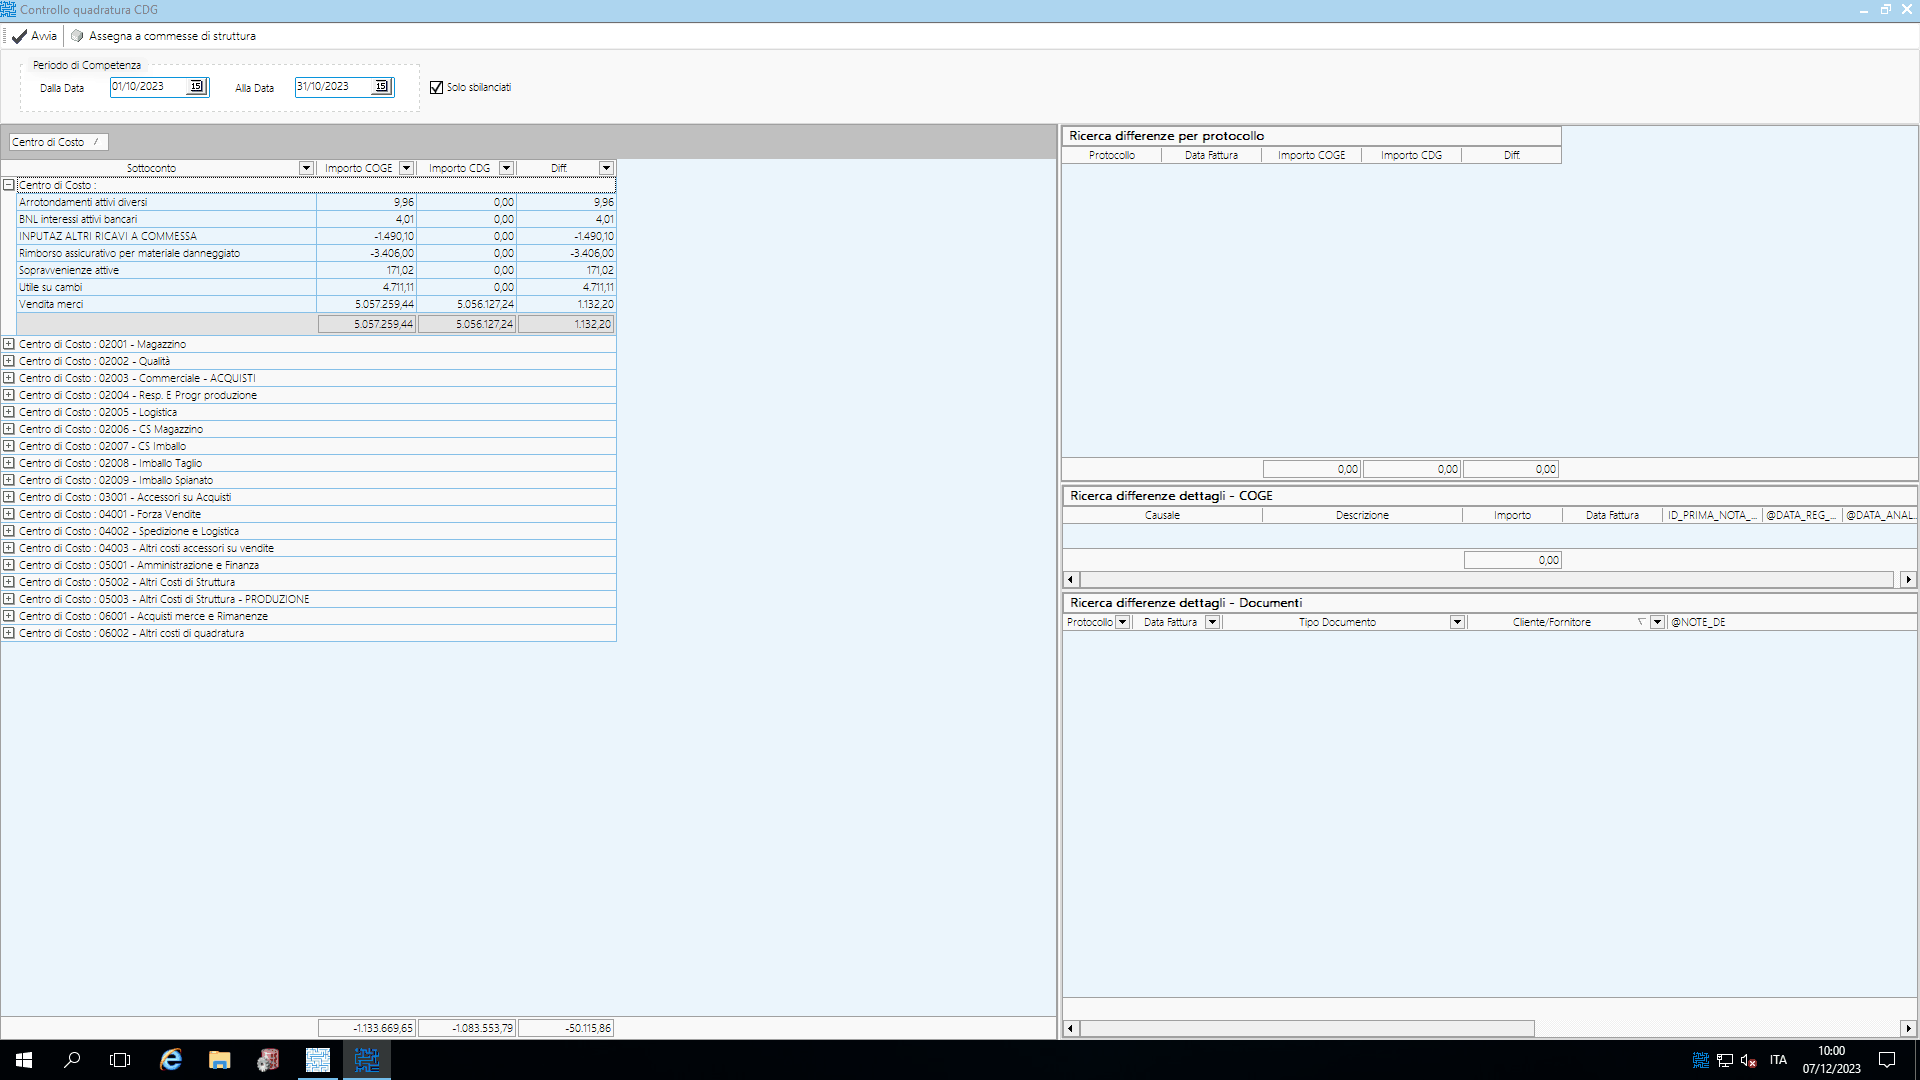Expand 02004 Resp. E Progr produzione
Image resolution: width=1920 pixels, height=1080 pixels.
point(8,395)
